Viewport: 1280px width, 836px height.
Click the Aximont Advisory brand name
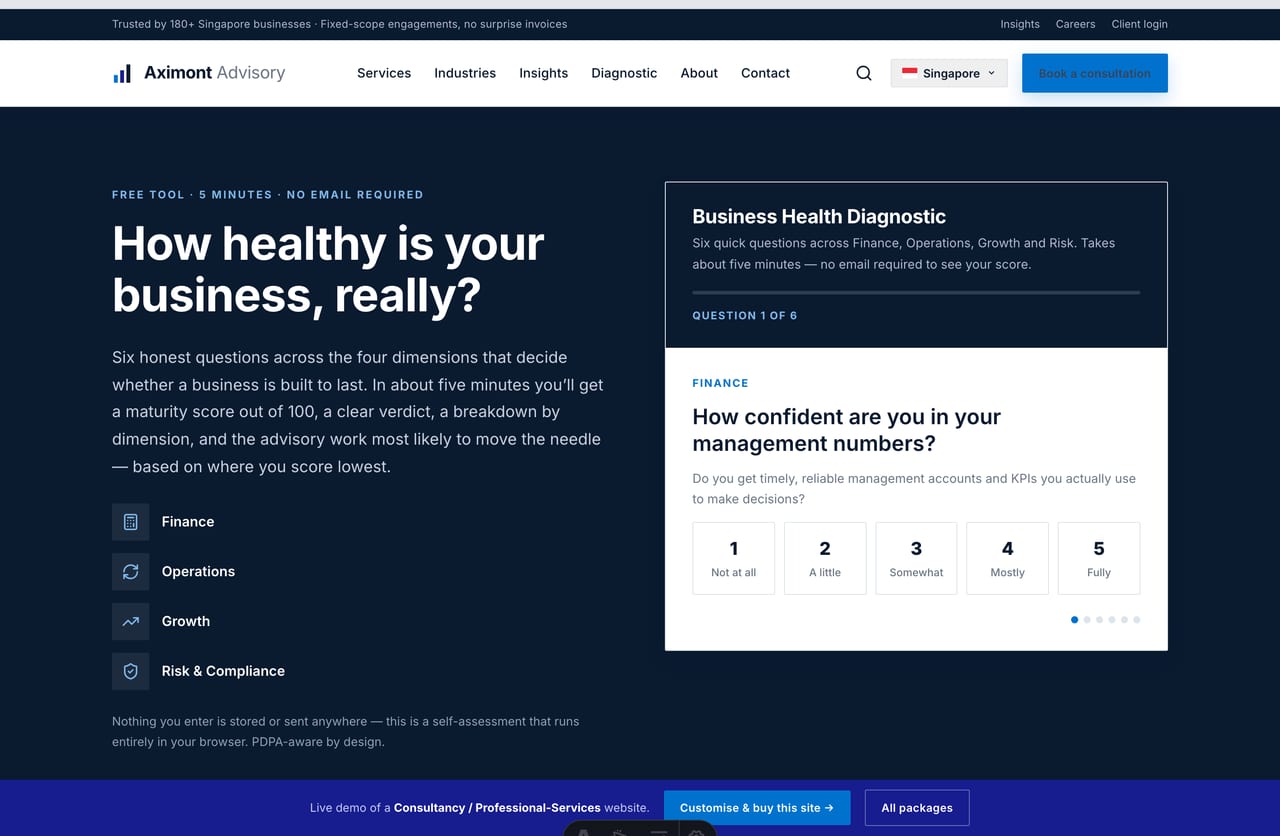pyautogui.click(x=214, y=73)
